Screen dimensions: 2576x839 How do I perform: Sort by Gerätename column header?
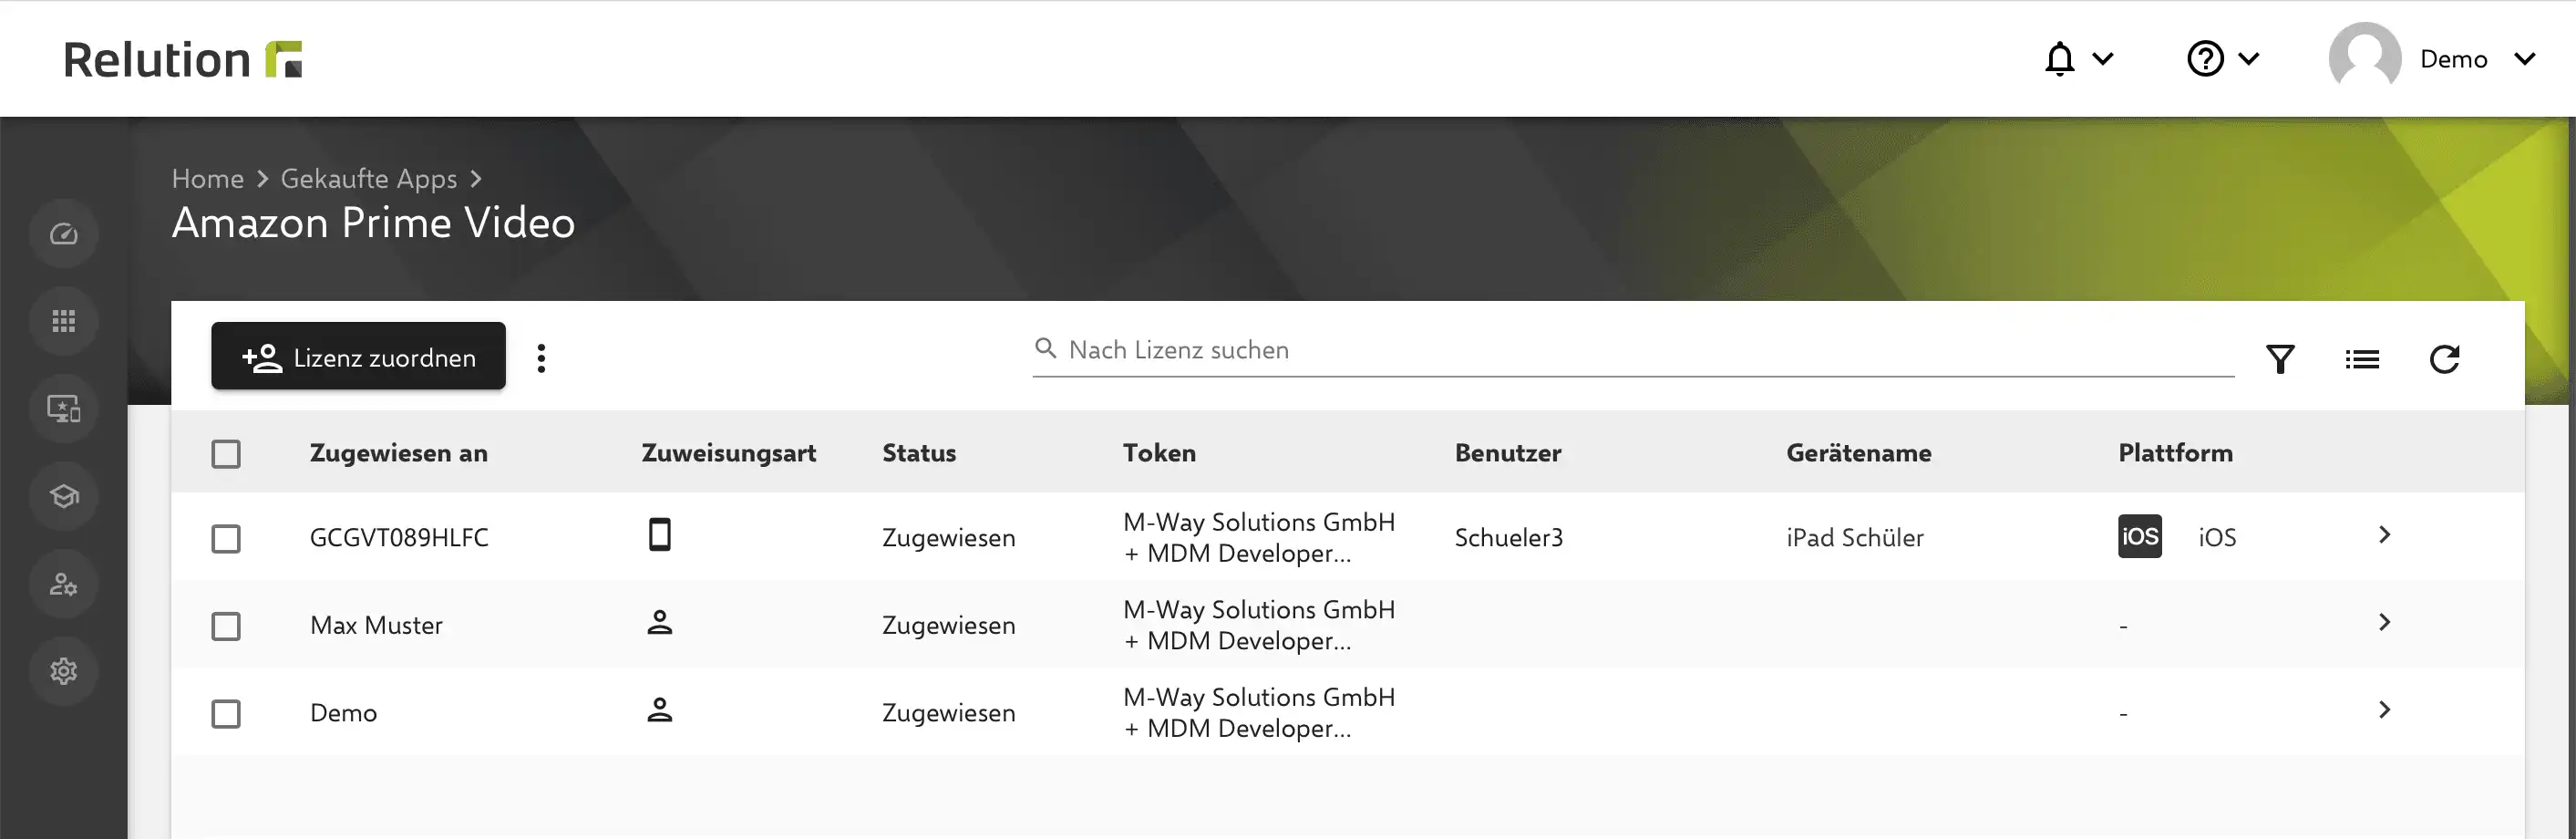click(x=1859, y=453)
